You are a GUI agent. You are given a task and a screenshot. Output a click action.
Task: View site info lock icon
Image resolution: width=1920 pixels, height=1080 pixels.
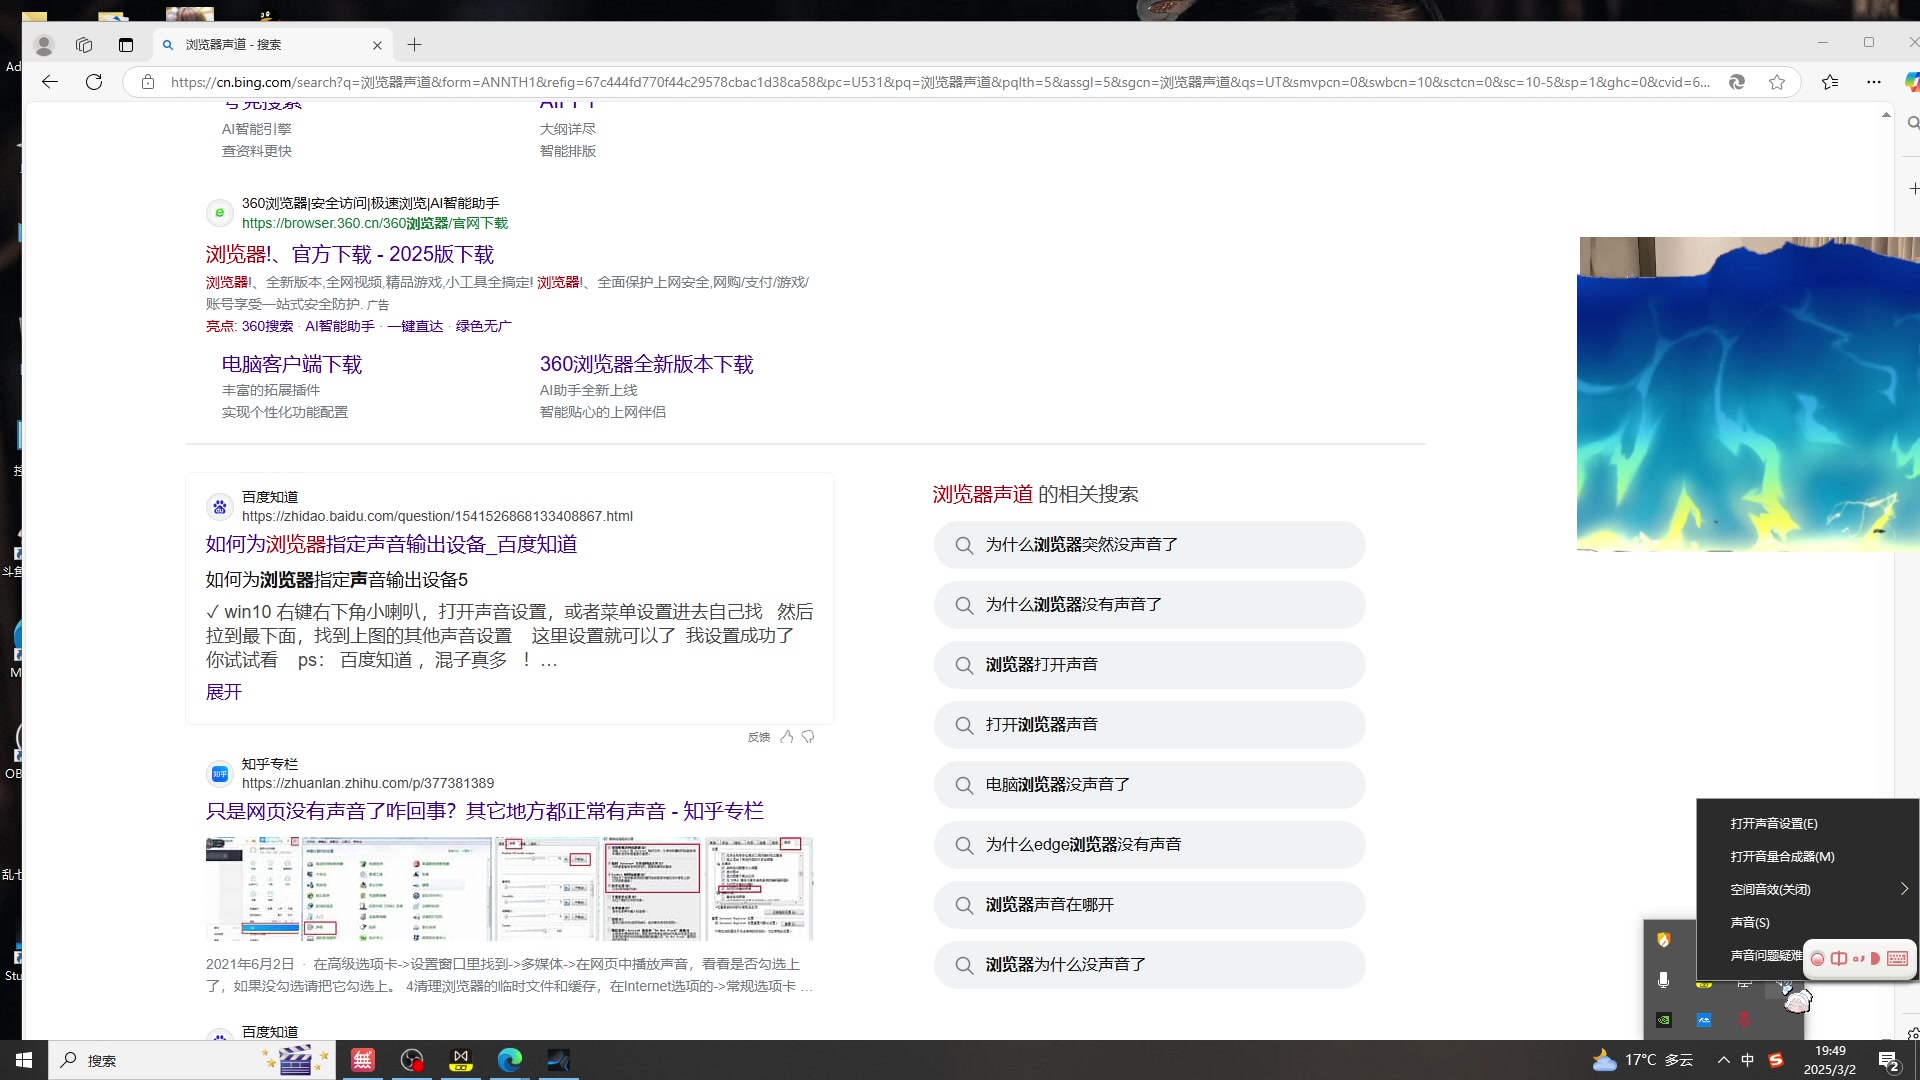click(148, 82)
